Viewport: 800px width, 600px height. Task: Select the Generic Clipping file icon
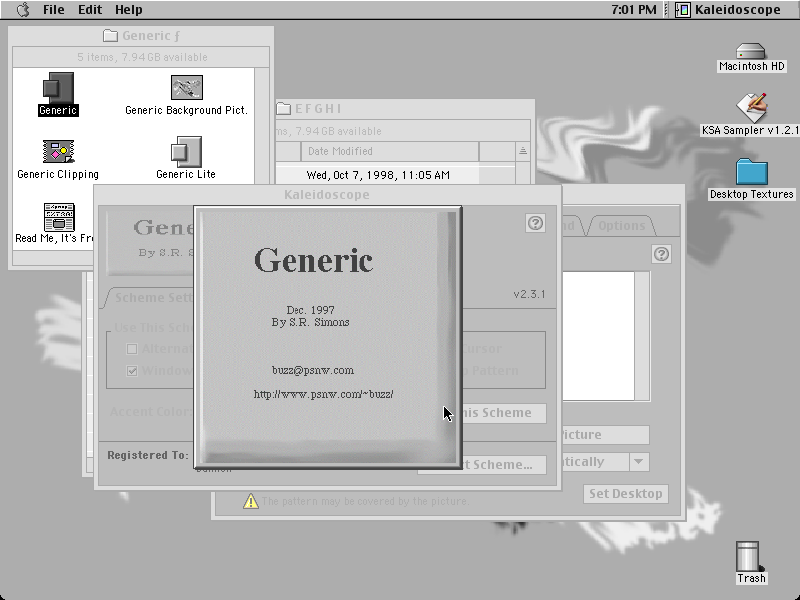[58, 152]
